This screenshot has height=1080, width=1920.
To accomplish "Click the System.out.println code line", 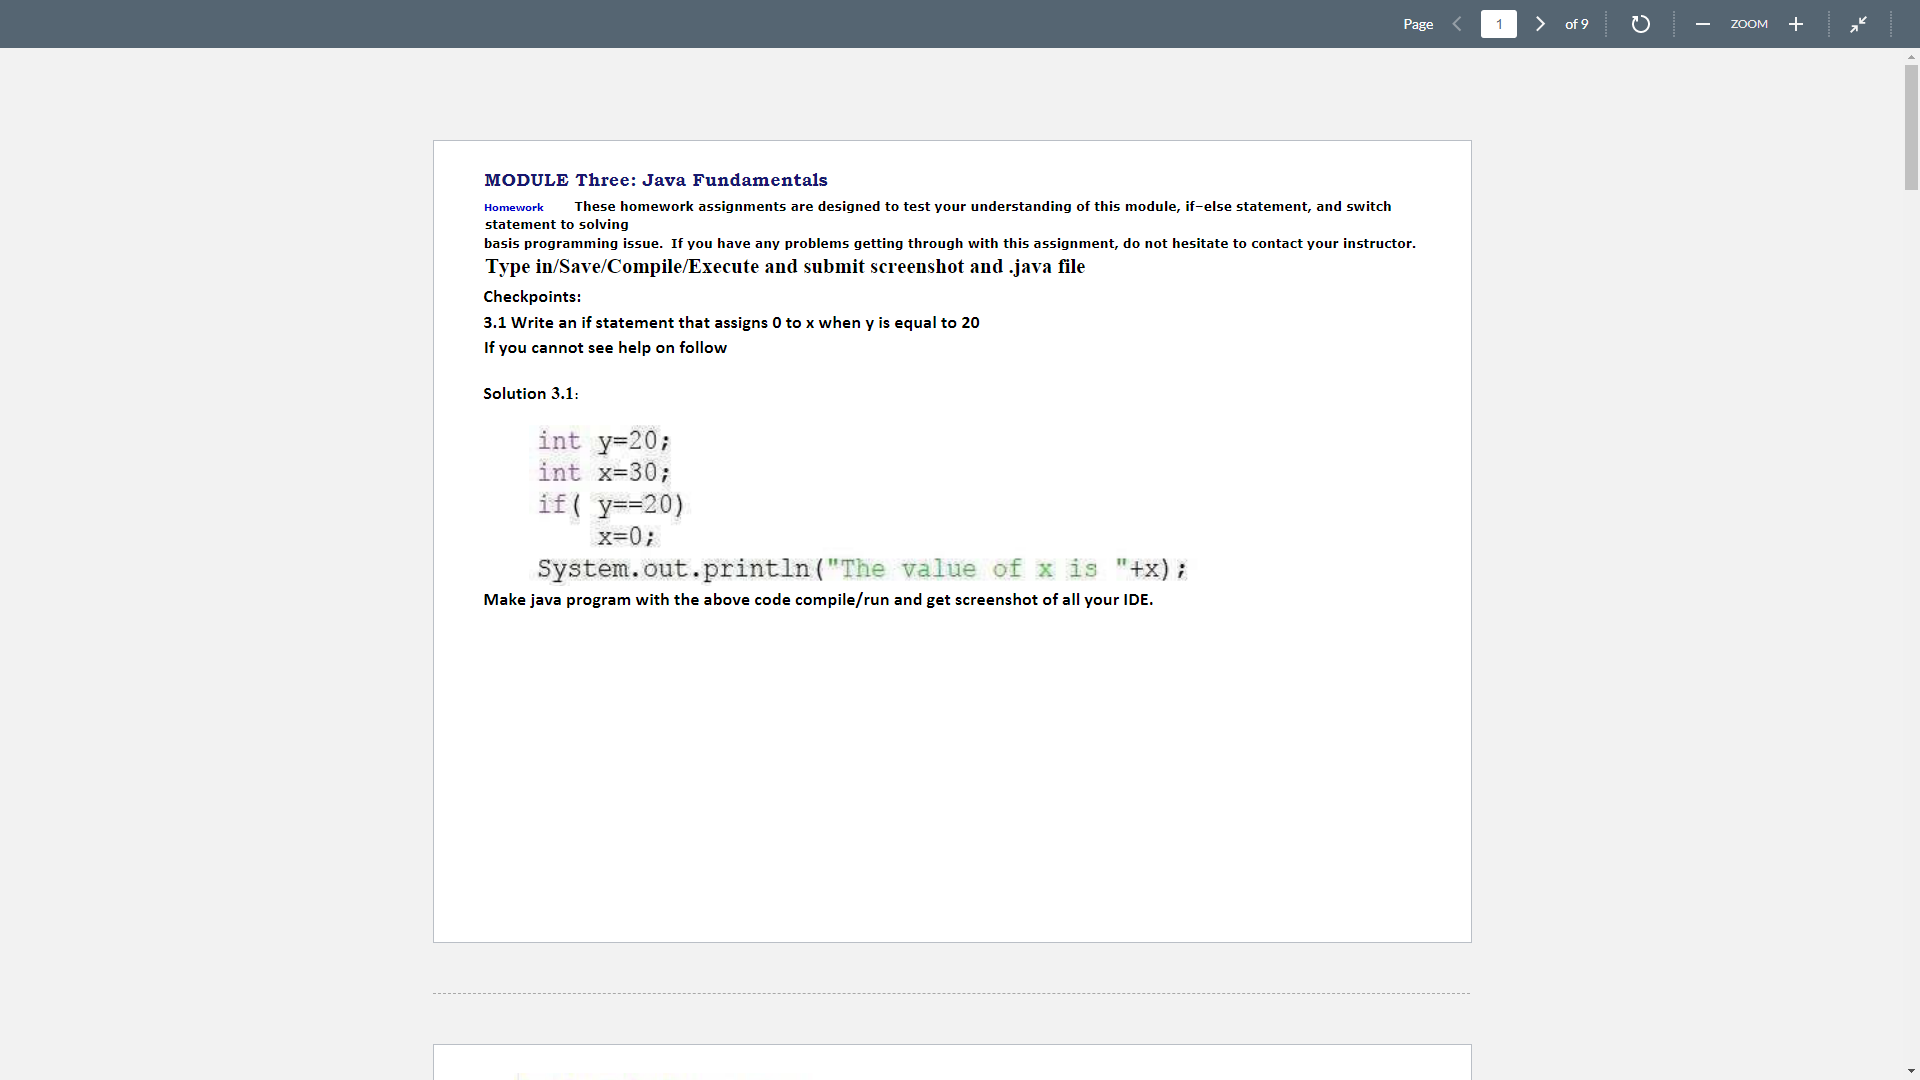I will click(x=862, y=568).
